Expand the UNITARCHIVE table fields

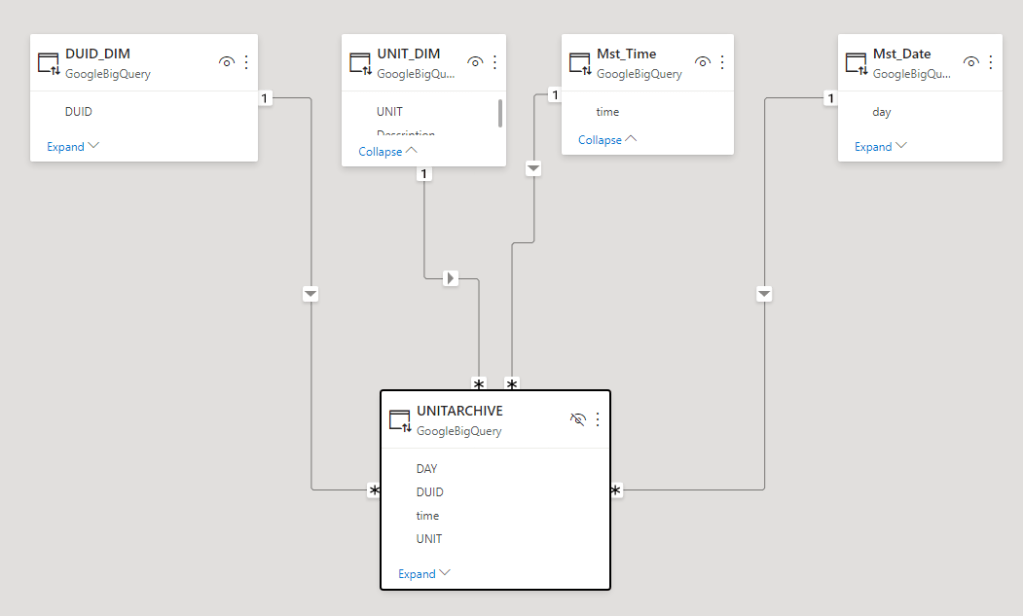424,574
